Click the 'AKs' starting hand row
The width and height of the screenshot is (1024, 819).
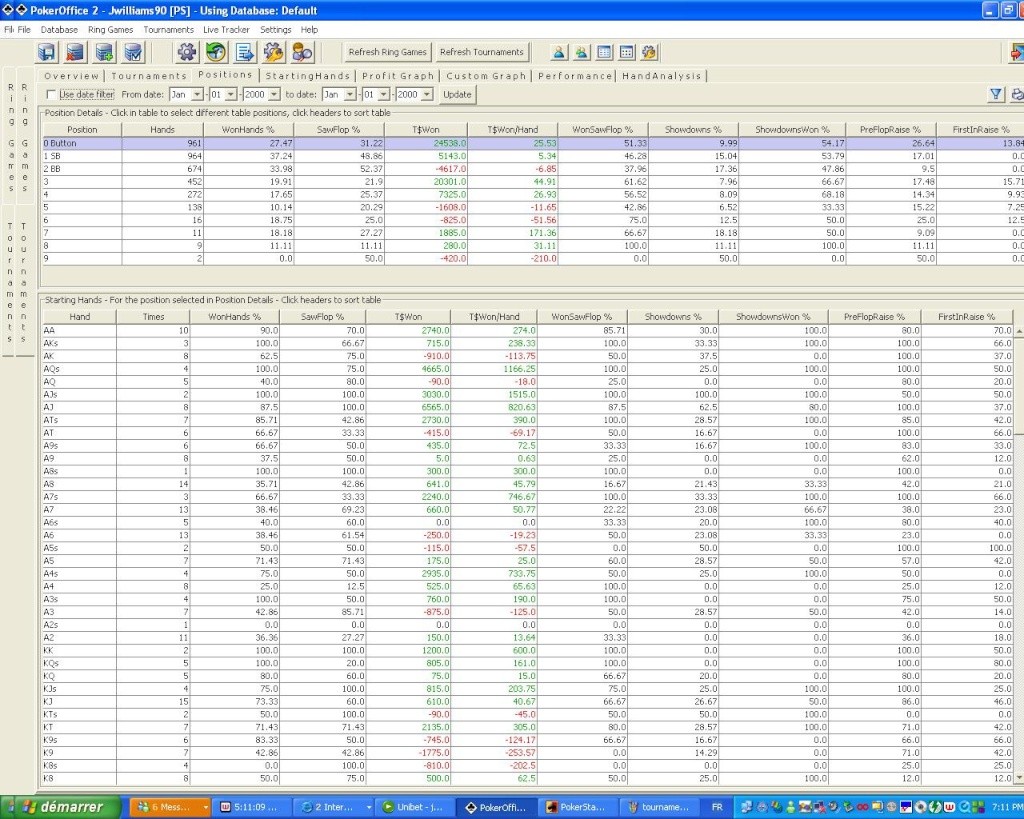click(528, 343)
